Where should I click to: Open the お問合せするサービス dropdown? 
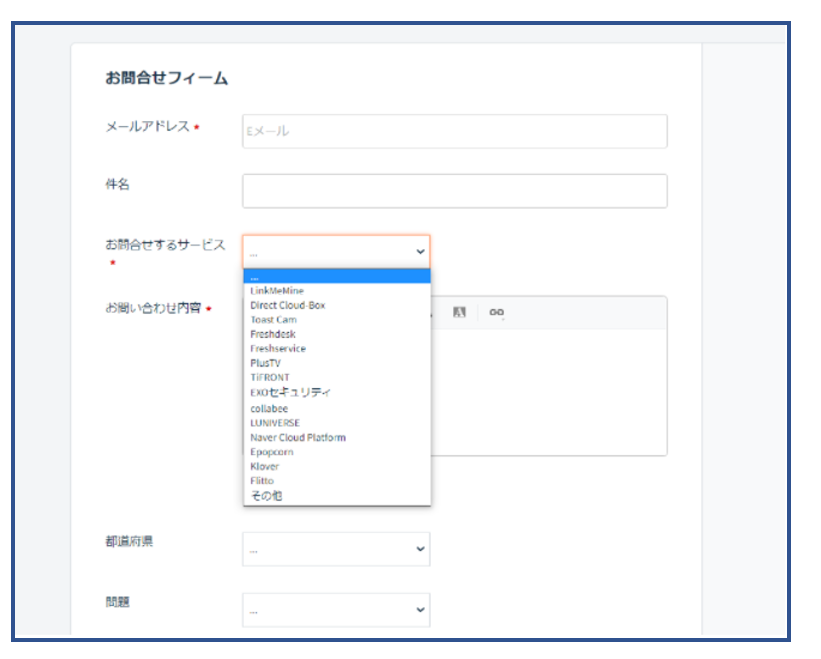(336, 252)
